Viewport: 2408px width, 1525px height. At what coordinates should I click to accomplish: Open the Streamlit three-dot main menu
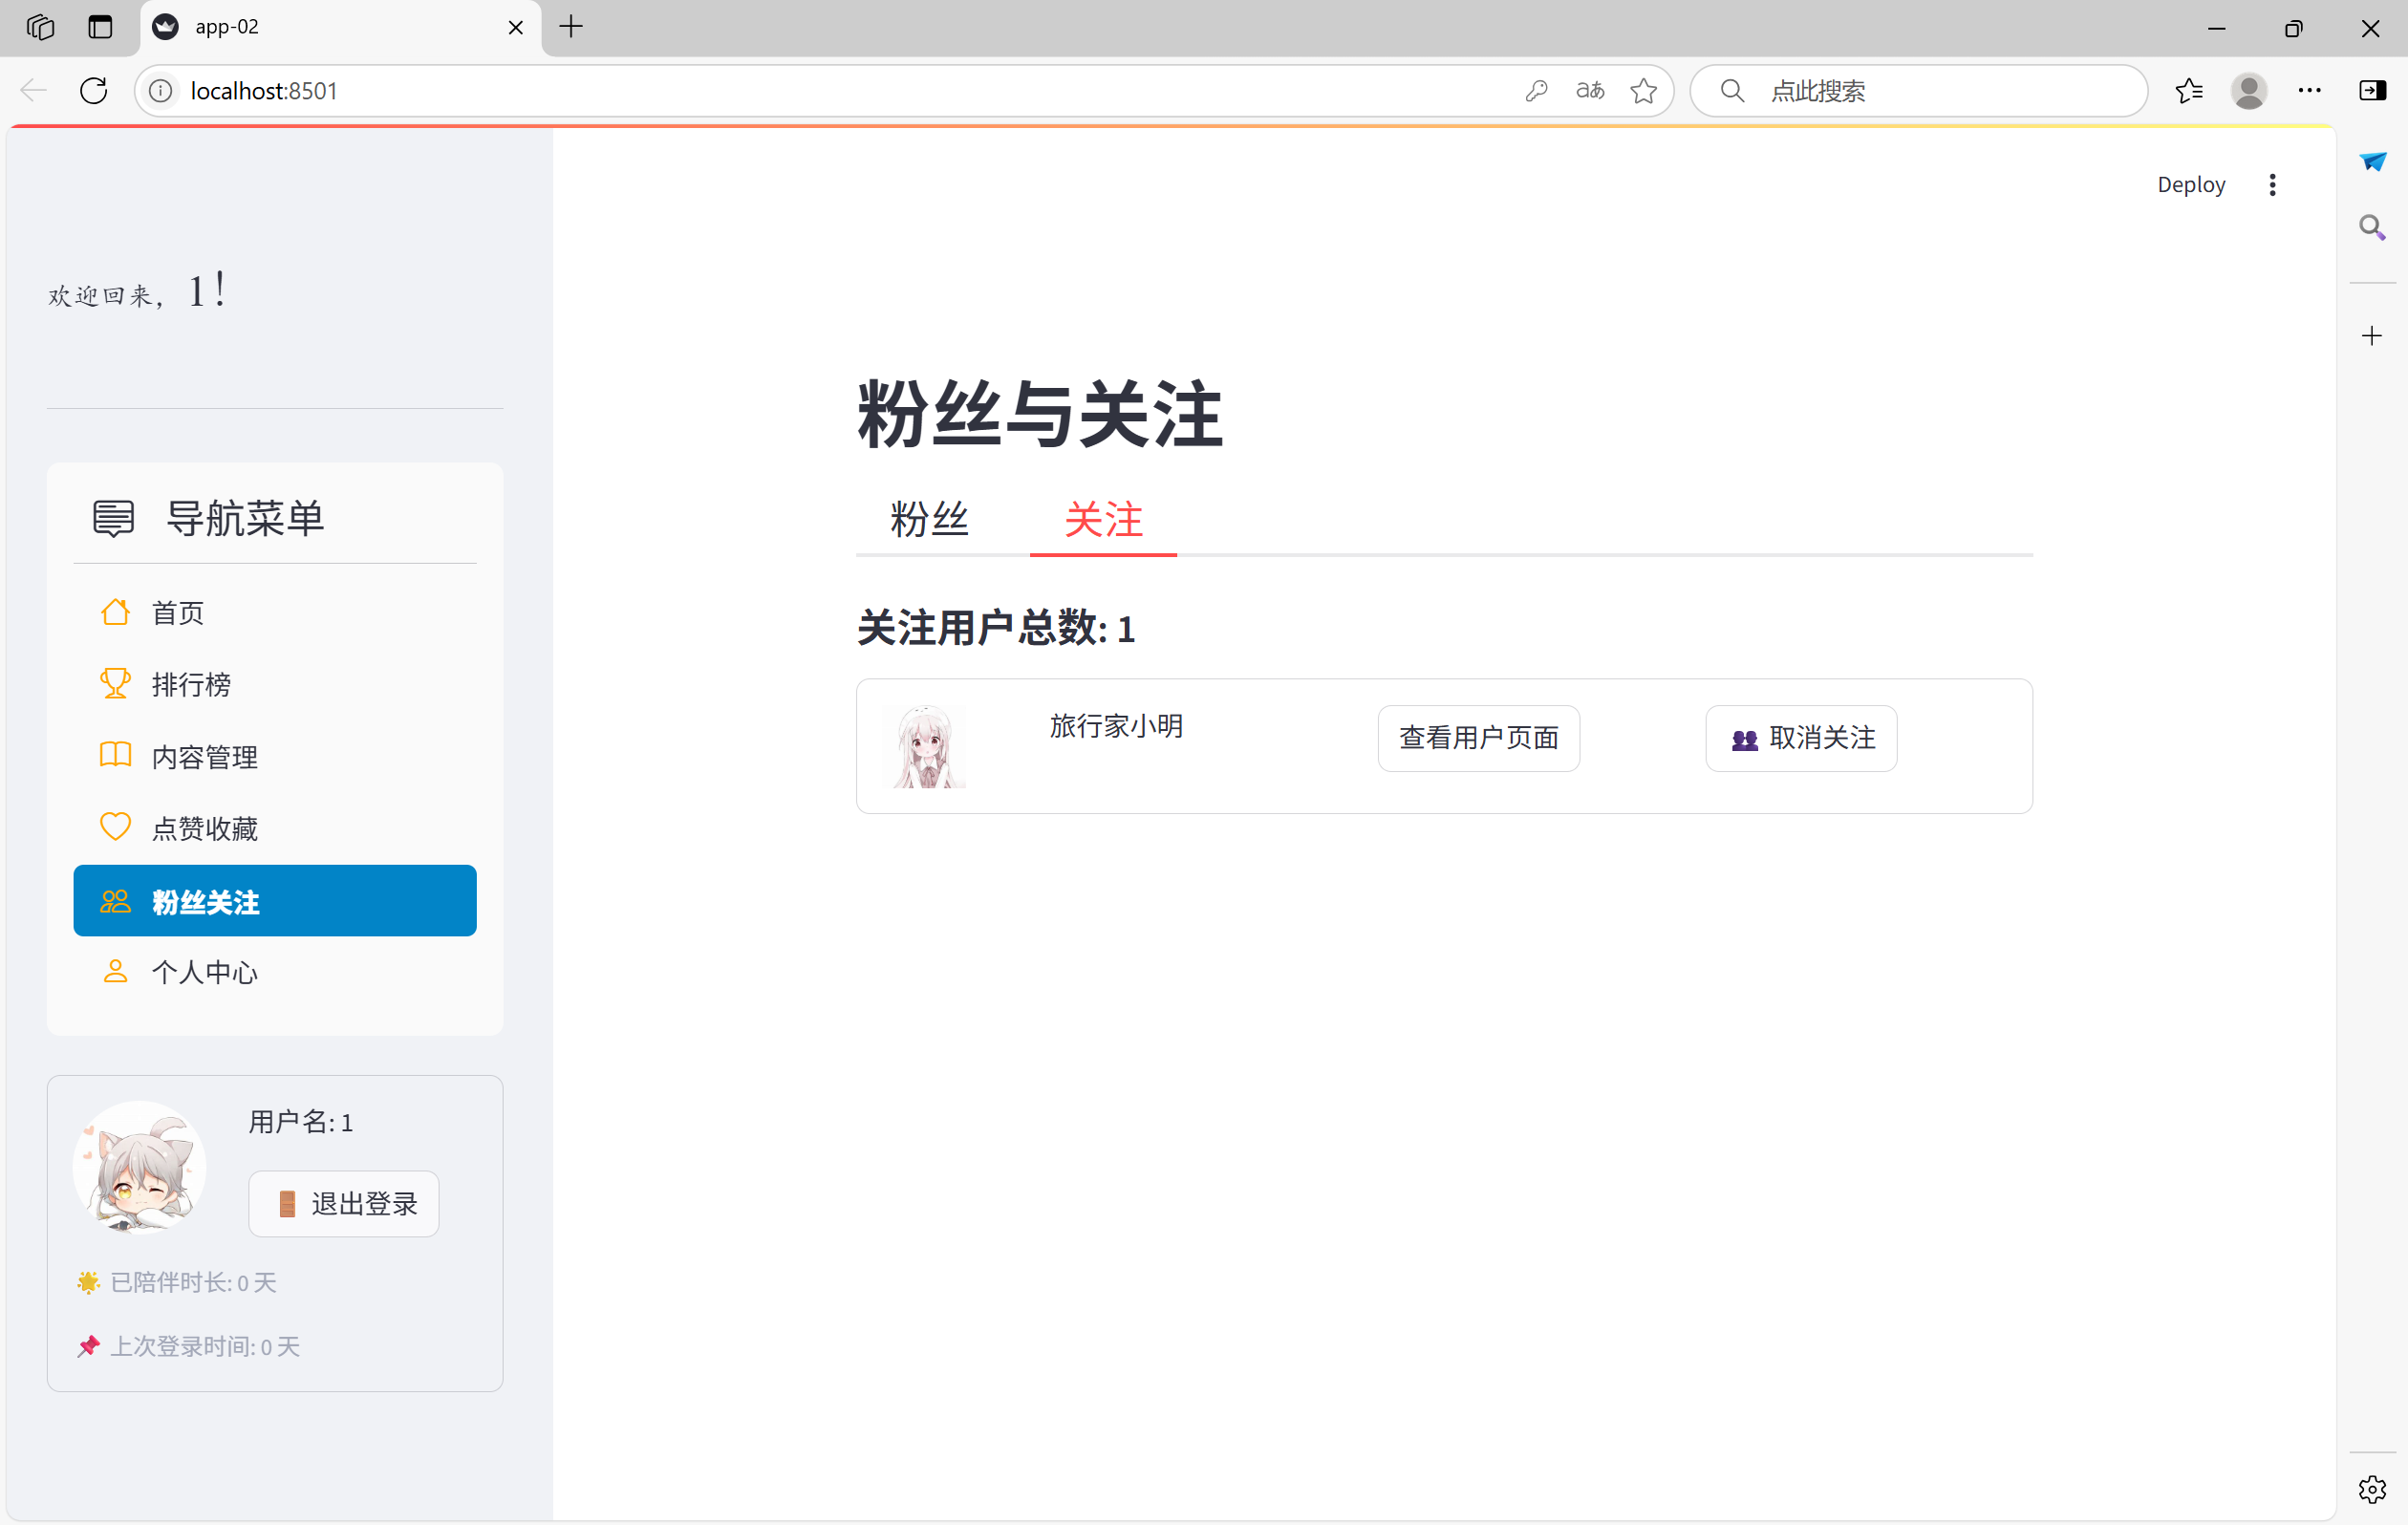(x=2272, y=185)
